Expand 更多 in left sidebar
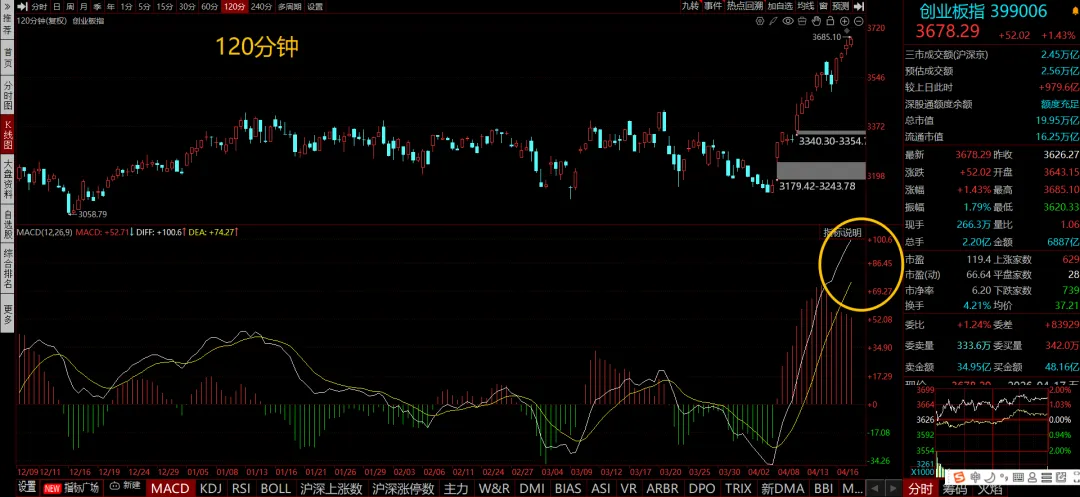 [7, 314]
